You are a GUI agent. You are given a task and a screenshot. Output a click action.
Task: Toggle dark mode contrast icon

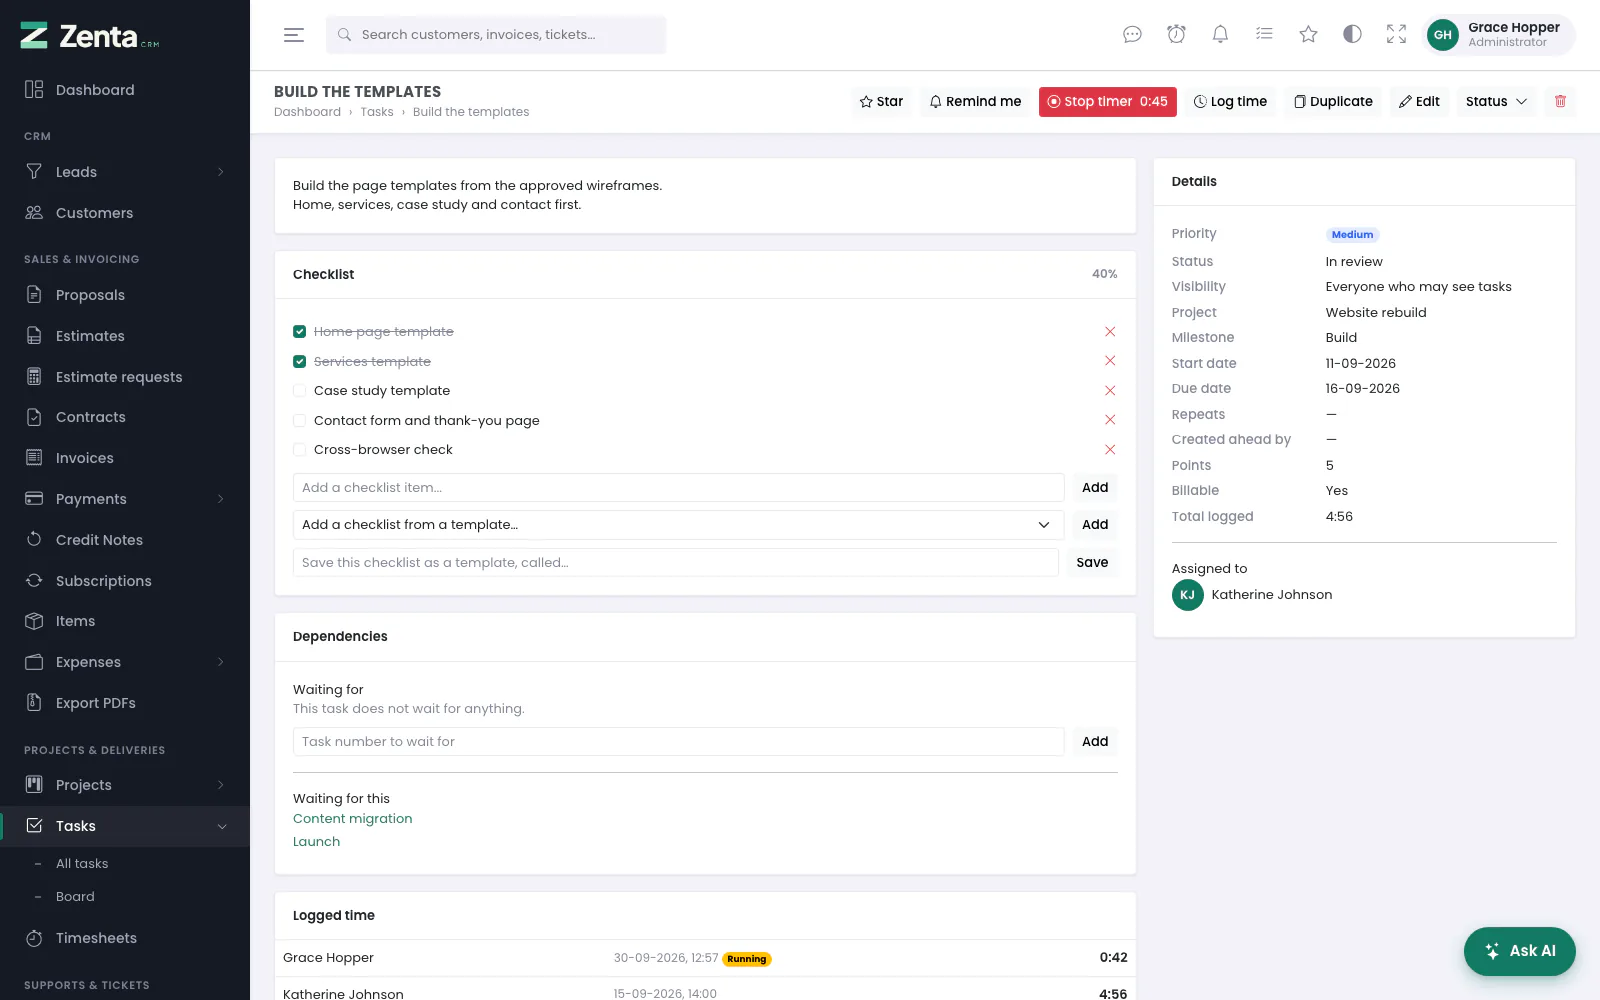coord(1352,35)
